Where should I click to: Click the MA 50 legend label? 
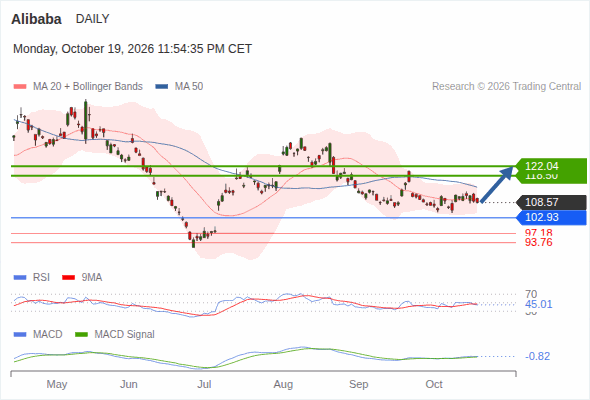[189, 87]
